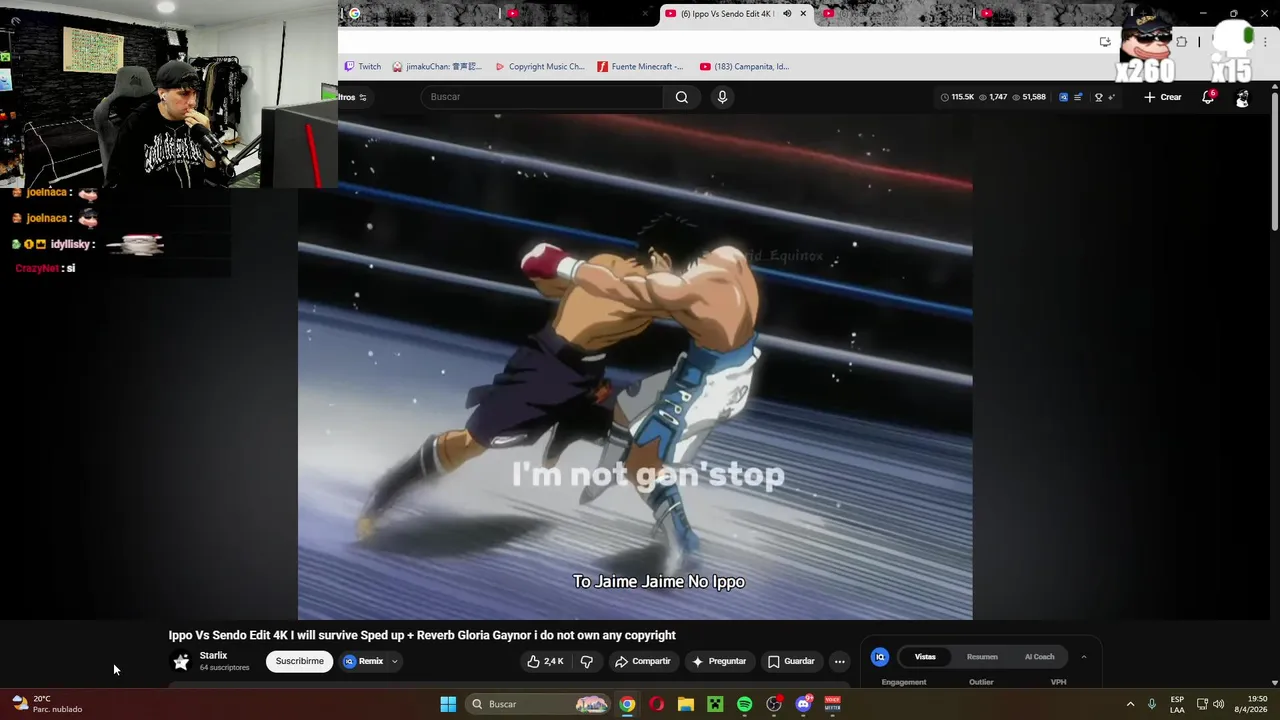Screen dimensions: 1280x720
Task: Open Chrome from the taskbar
Action: tap(627, 704)
